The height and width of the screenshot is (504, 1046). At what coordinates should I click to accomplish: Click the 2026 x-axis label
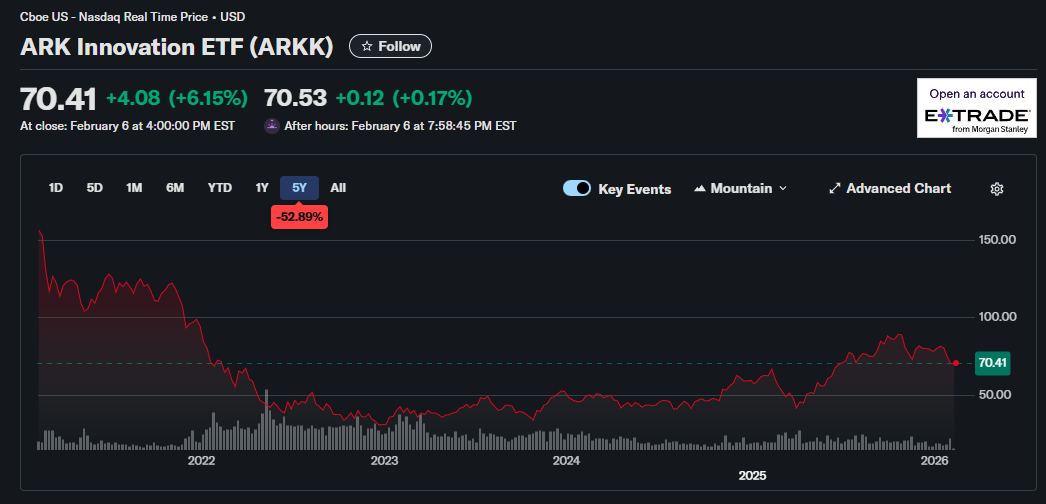coord(934,461)
